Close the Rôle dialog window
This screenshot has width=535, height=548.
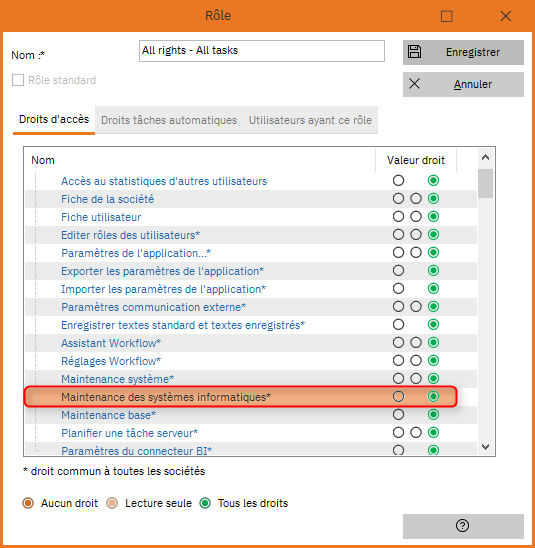(506, 16)
